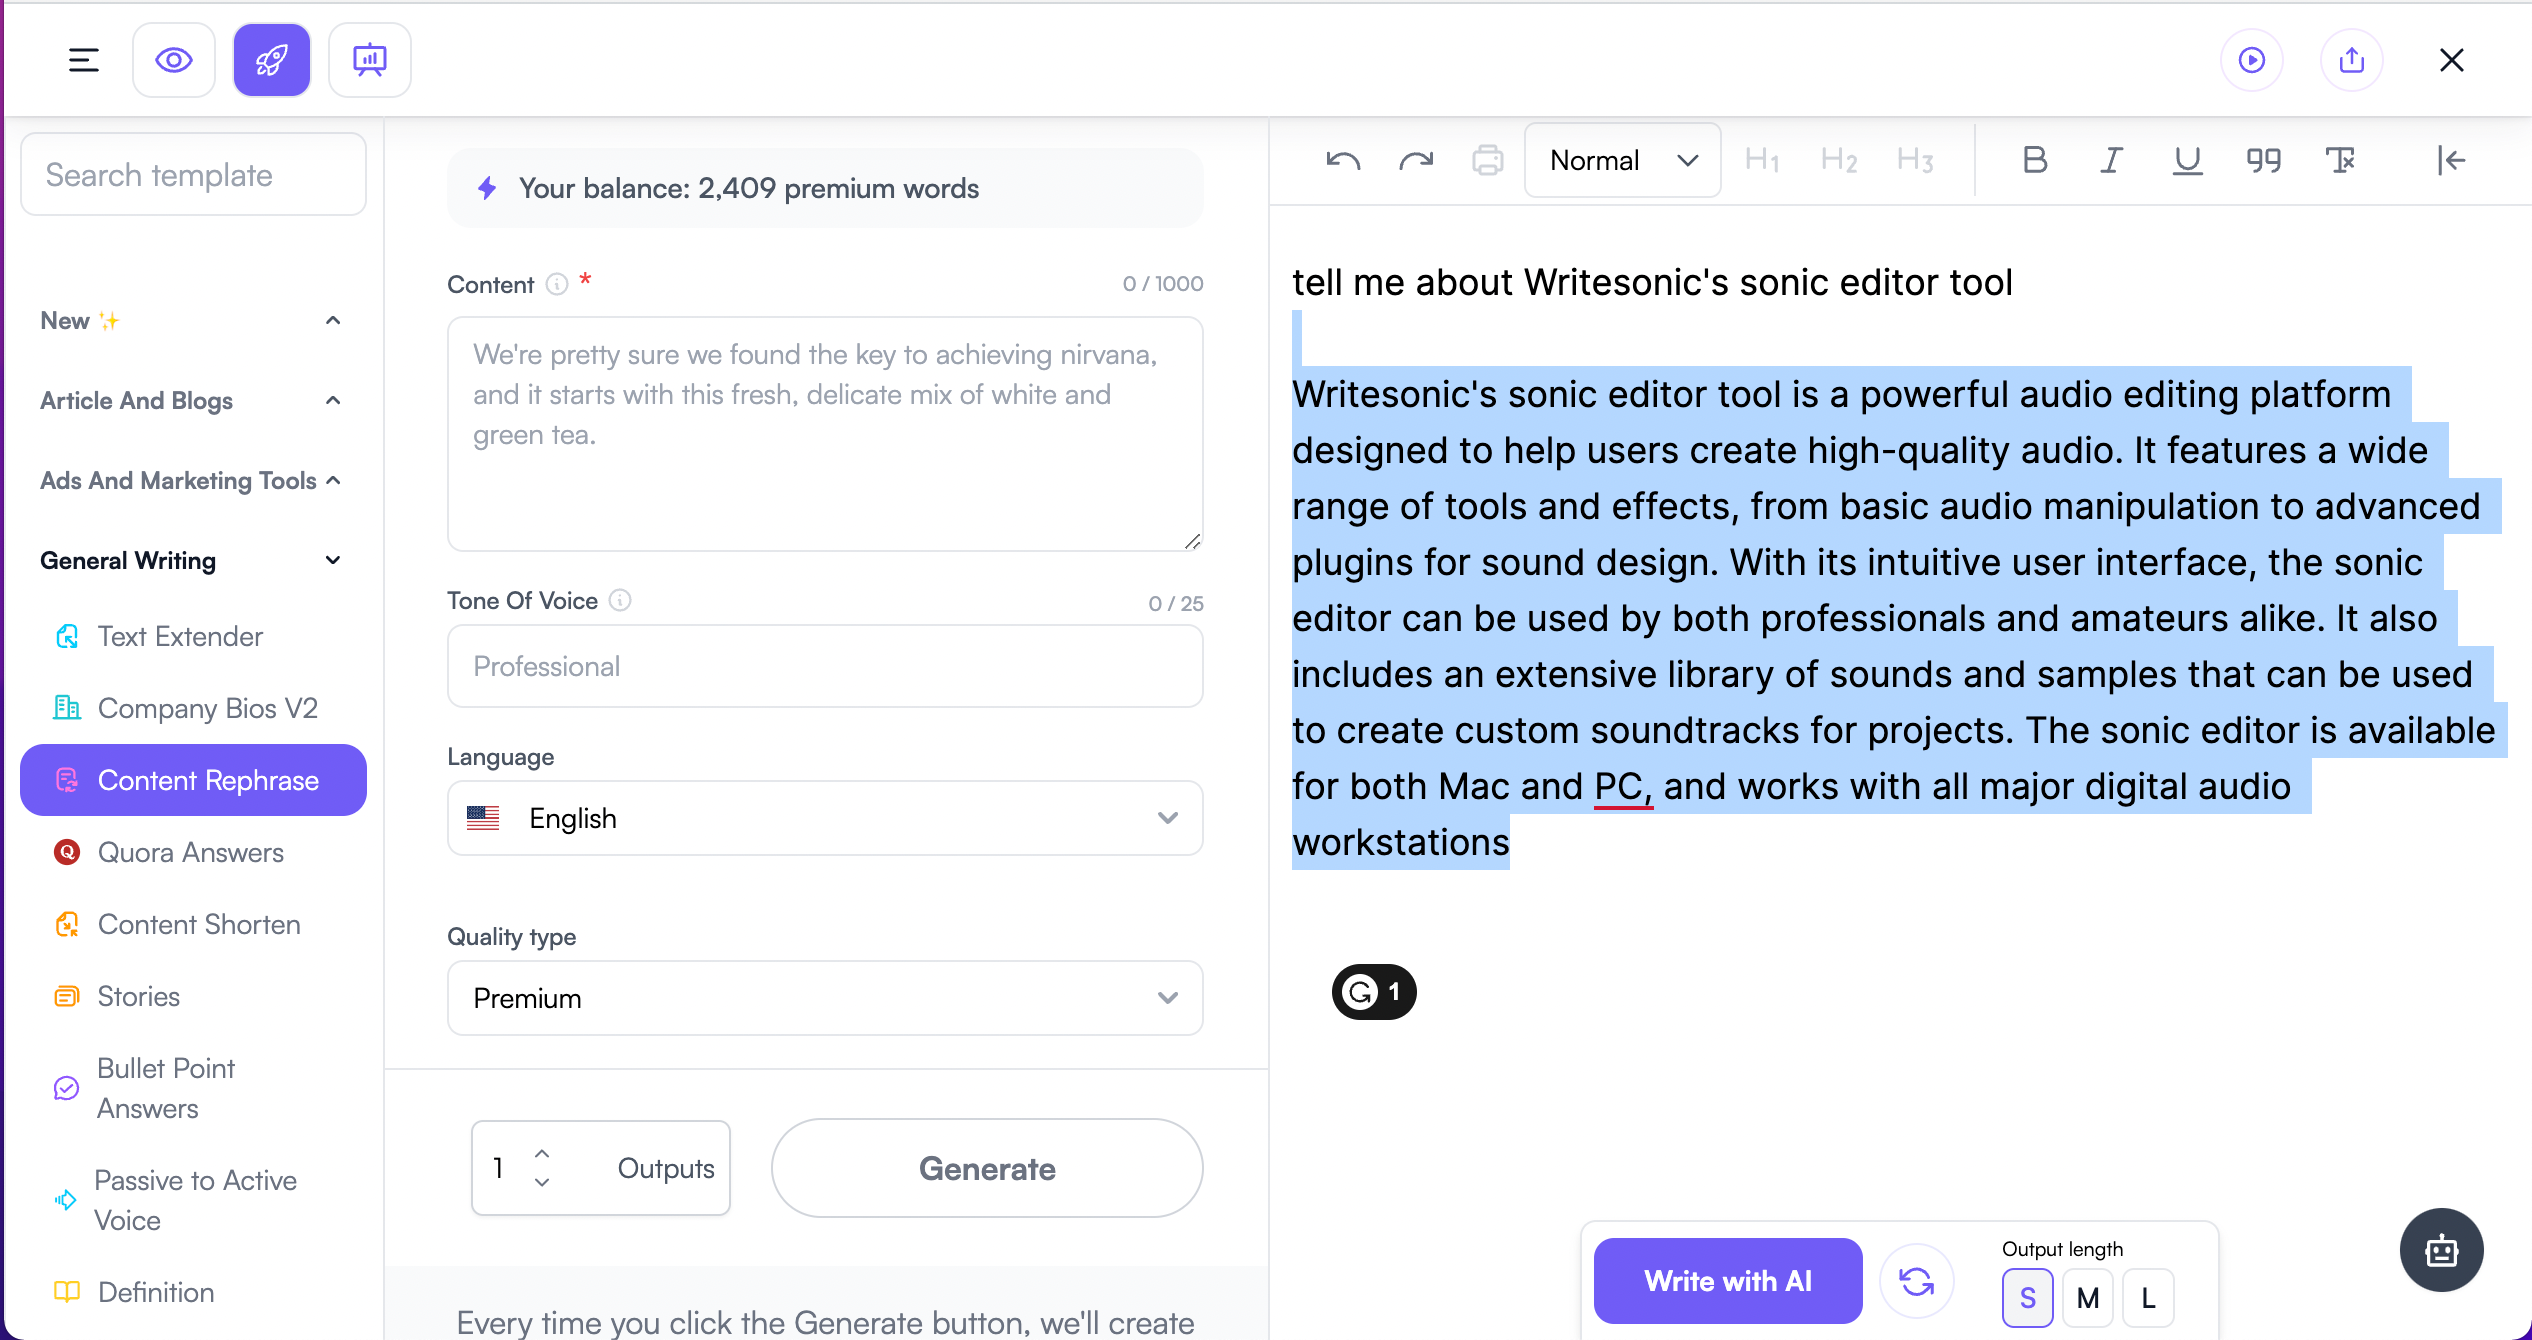Open Company Bios V2 template
Screen dimensions: 2532x1340
pos(192,708)
